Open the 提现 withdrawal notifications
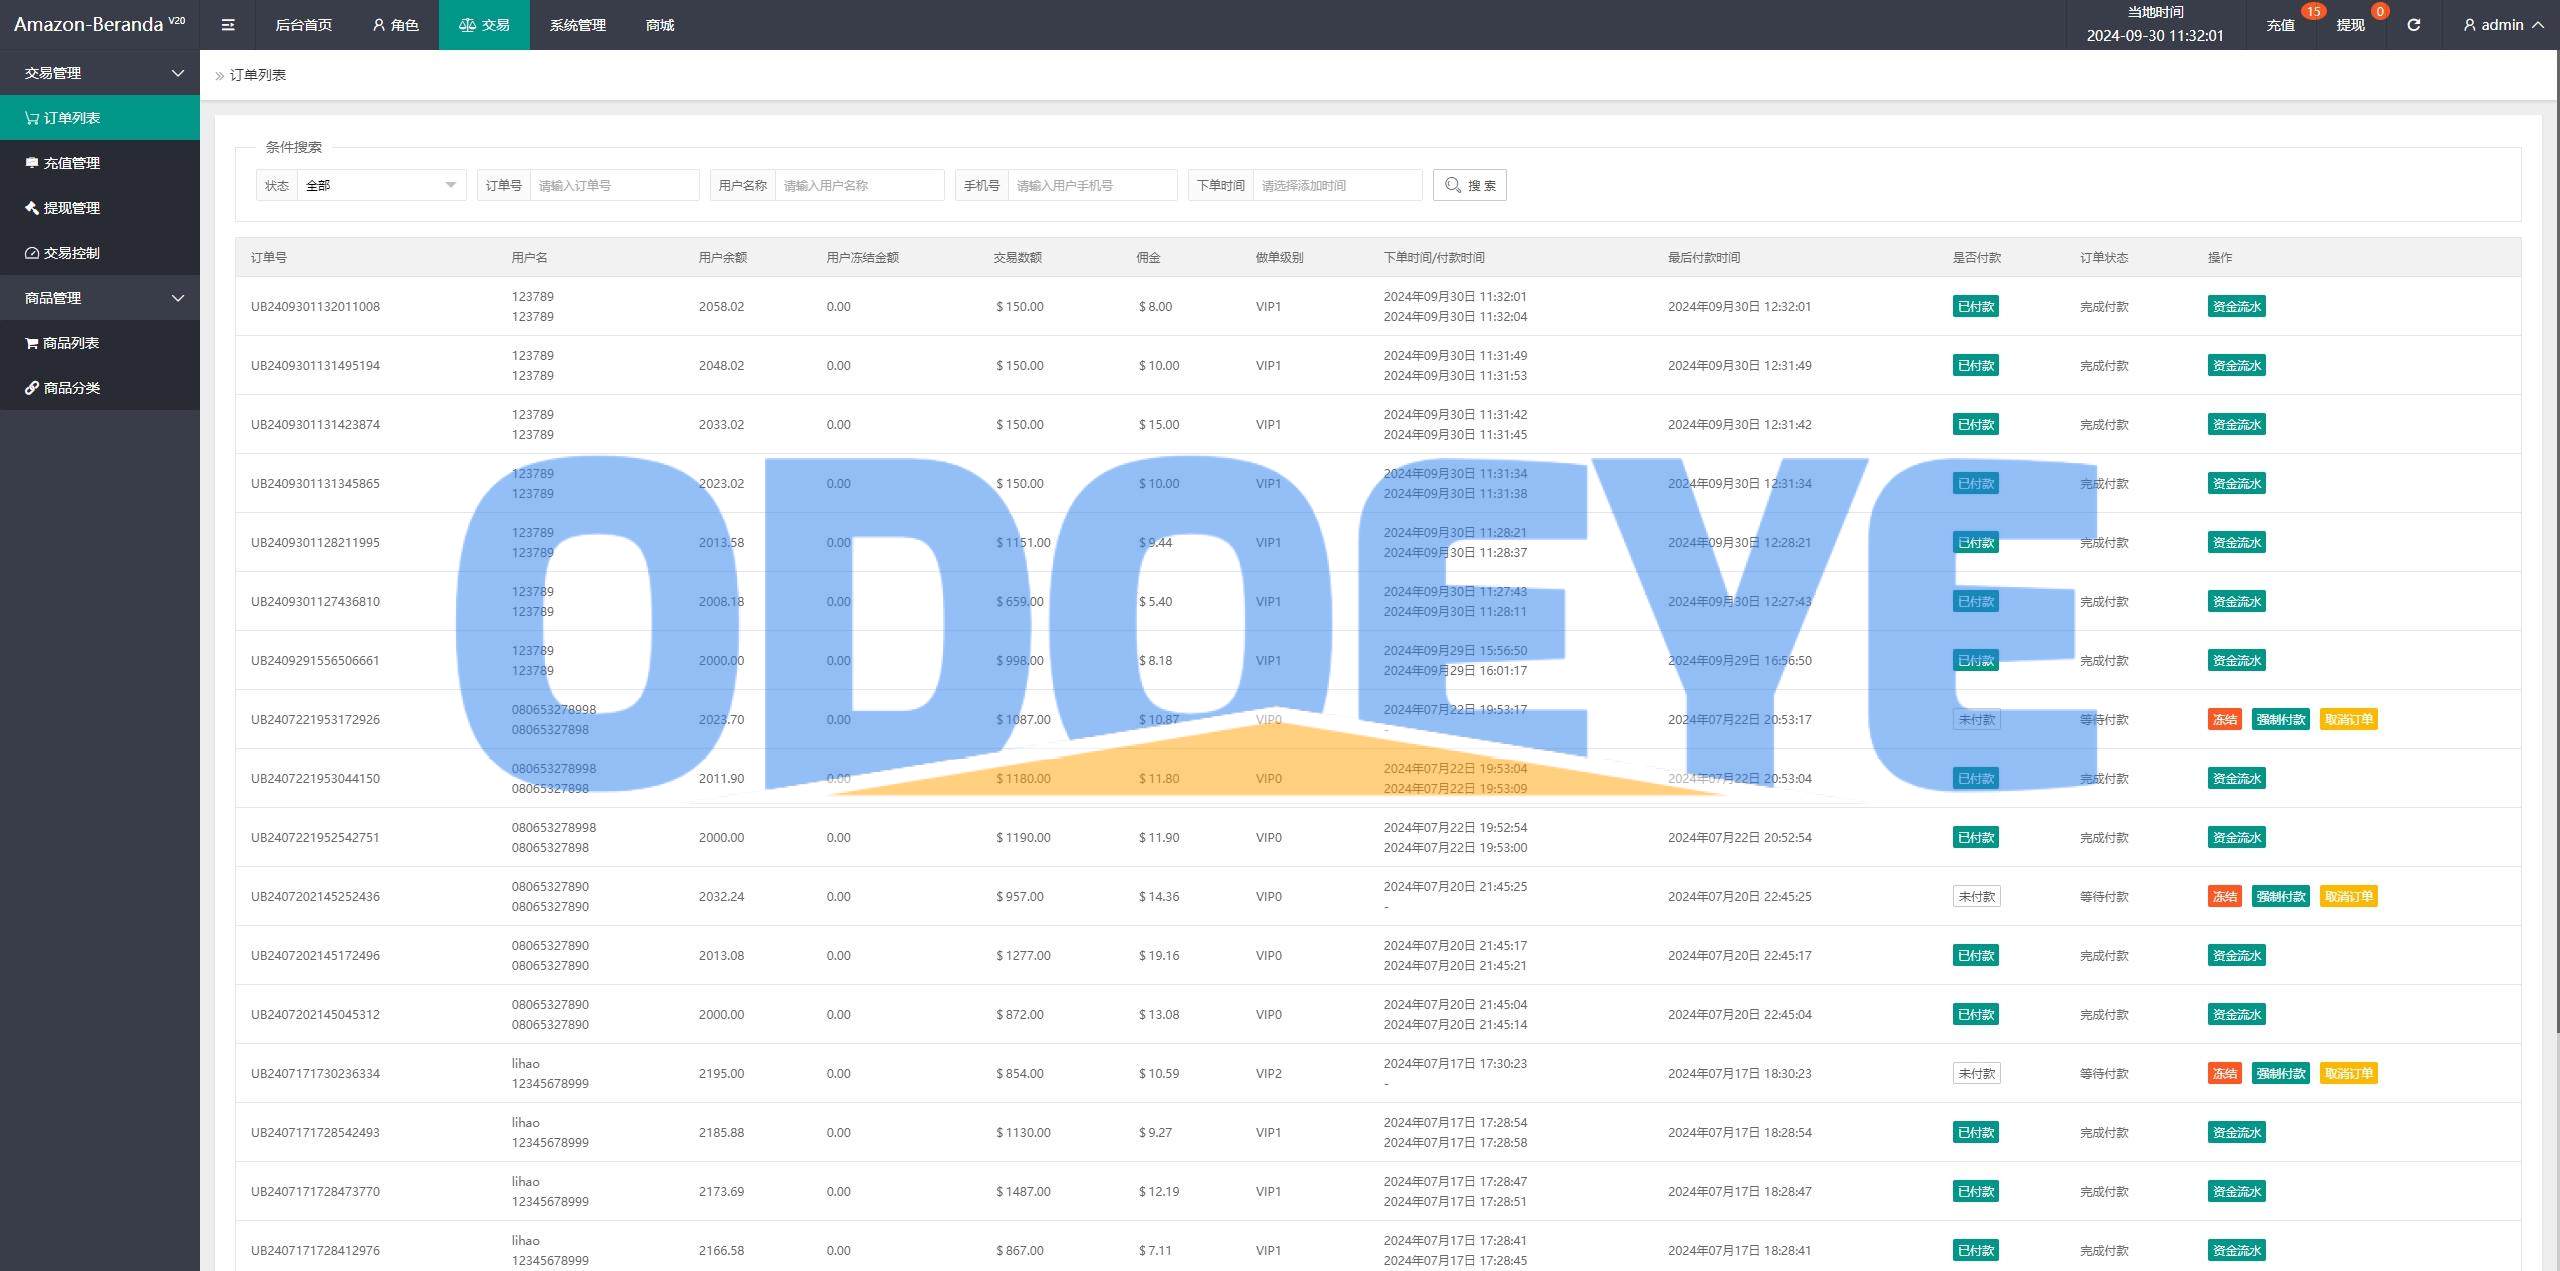2560x1271 pixels. pyautogui.click(x=2350, y=25)
